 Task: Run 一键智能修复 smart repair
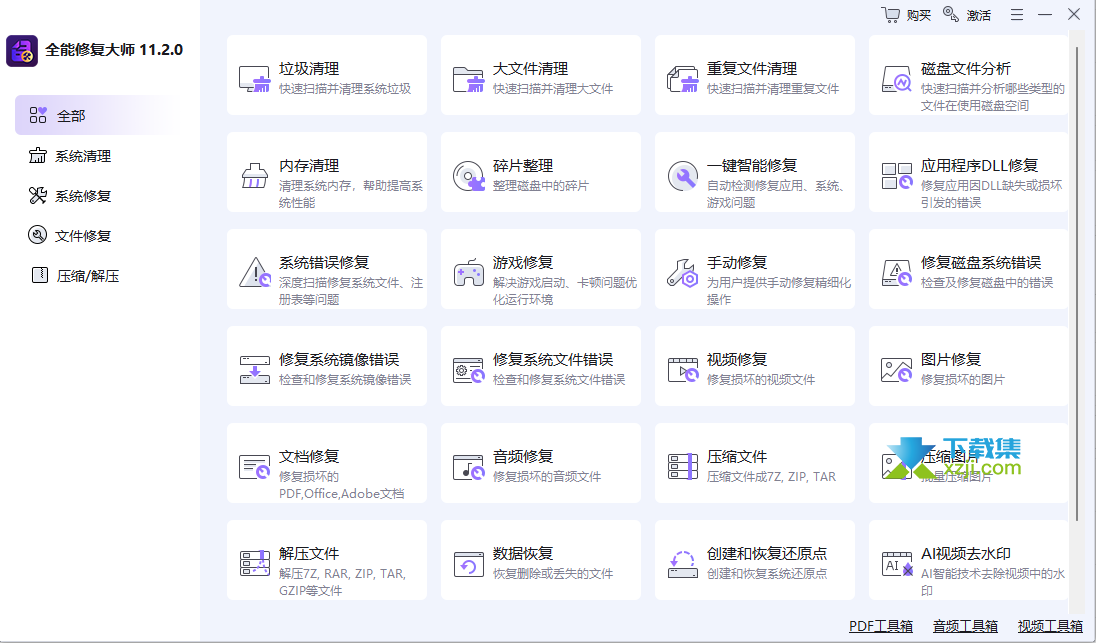tap(754, 172)
